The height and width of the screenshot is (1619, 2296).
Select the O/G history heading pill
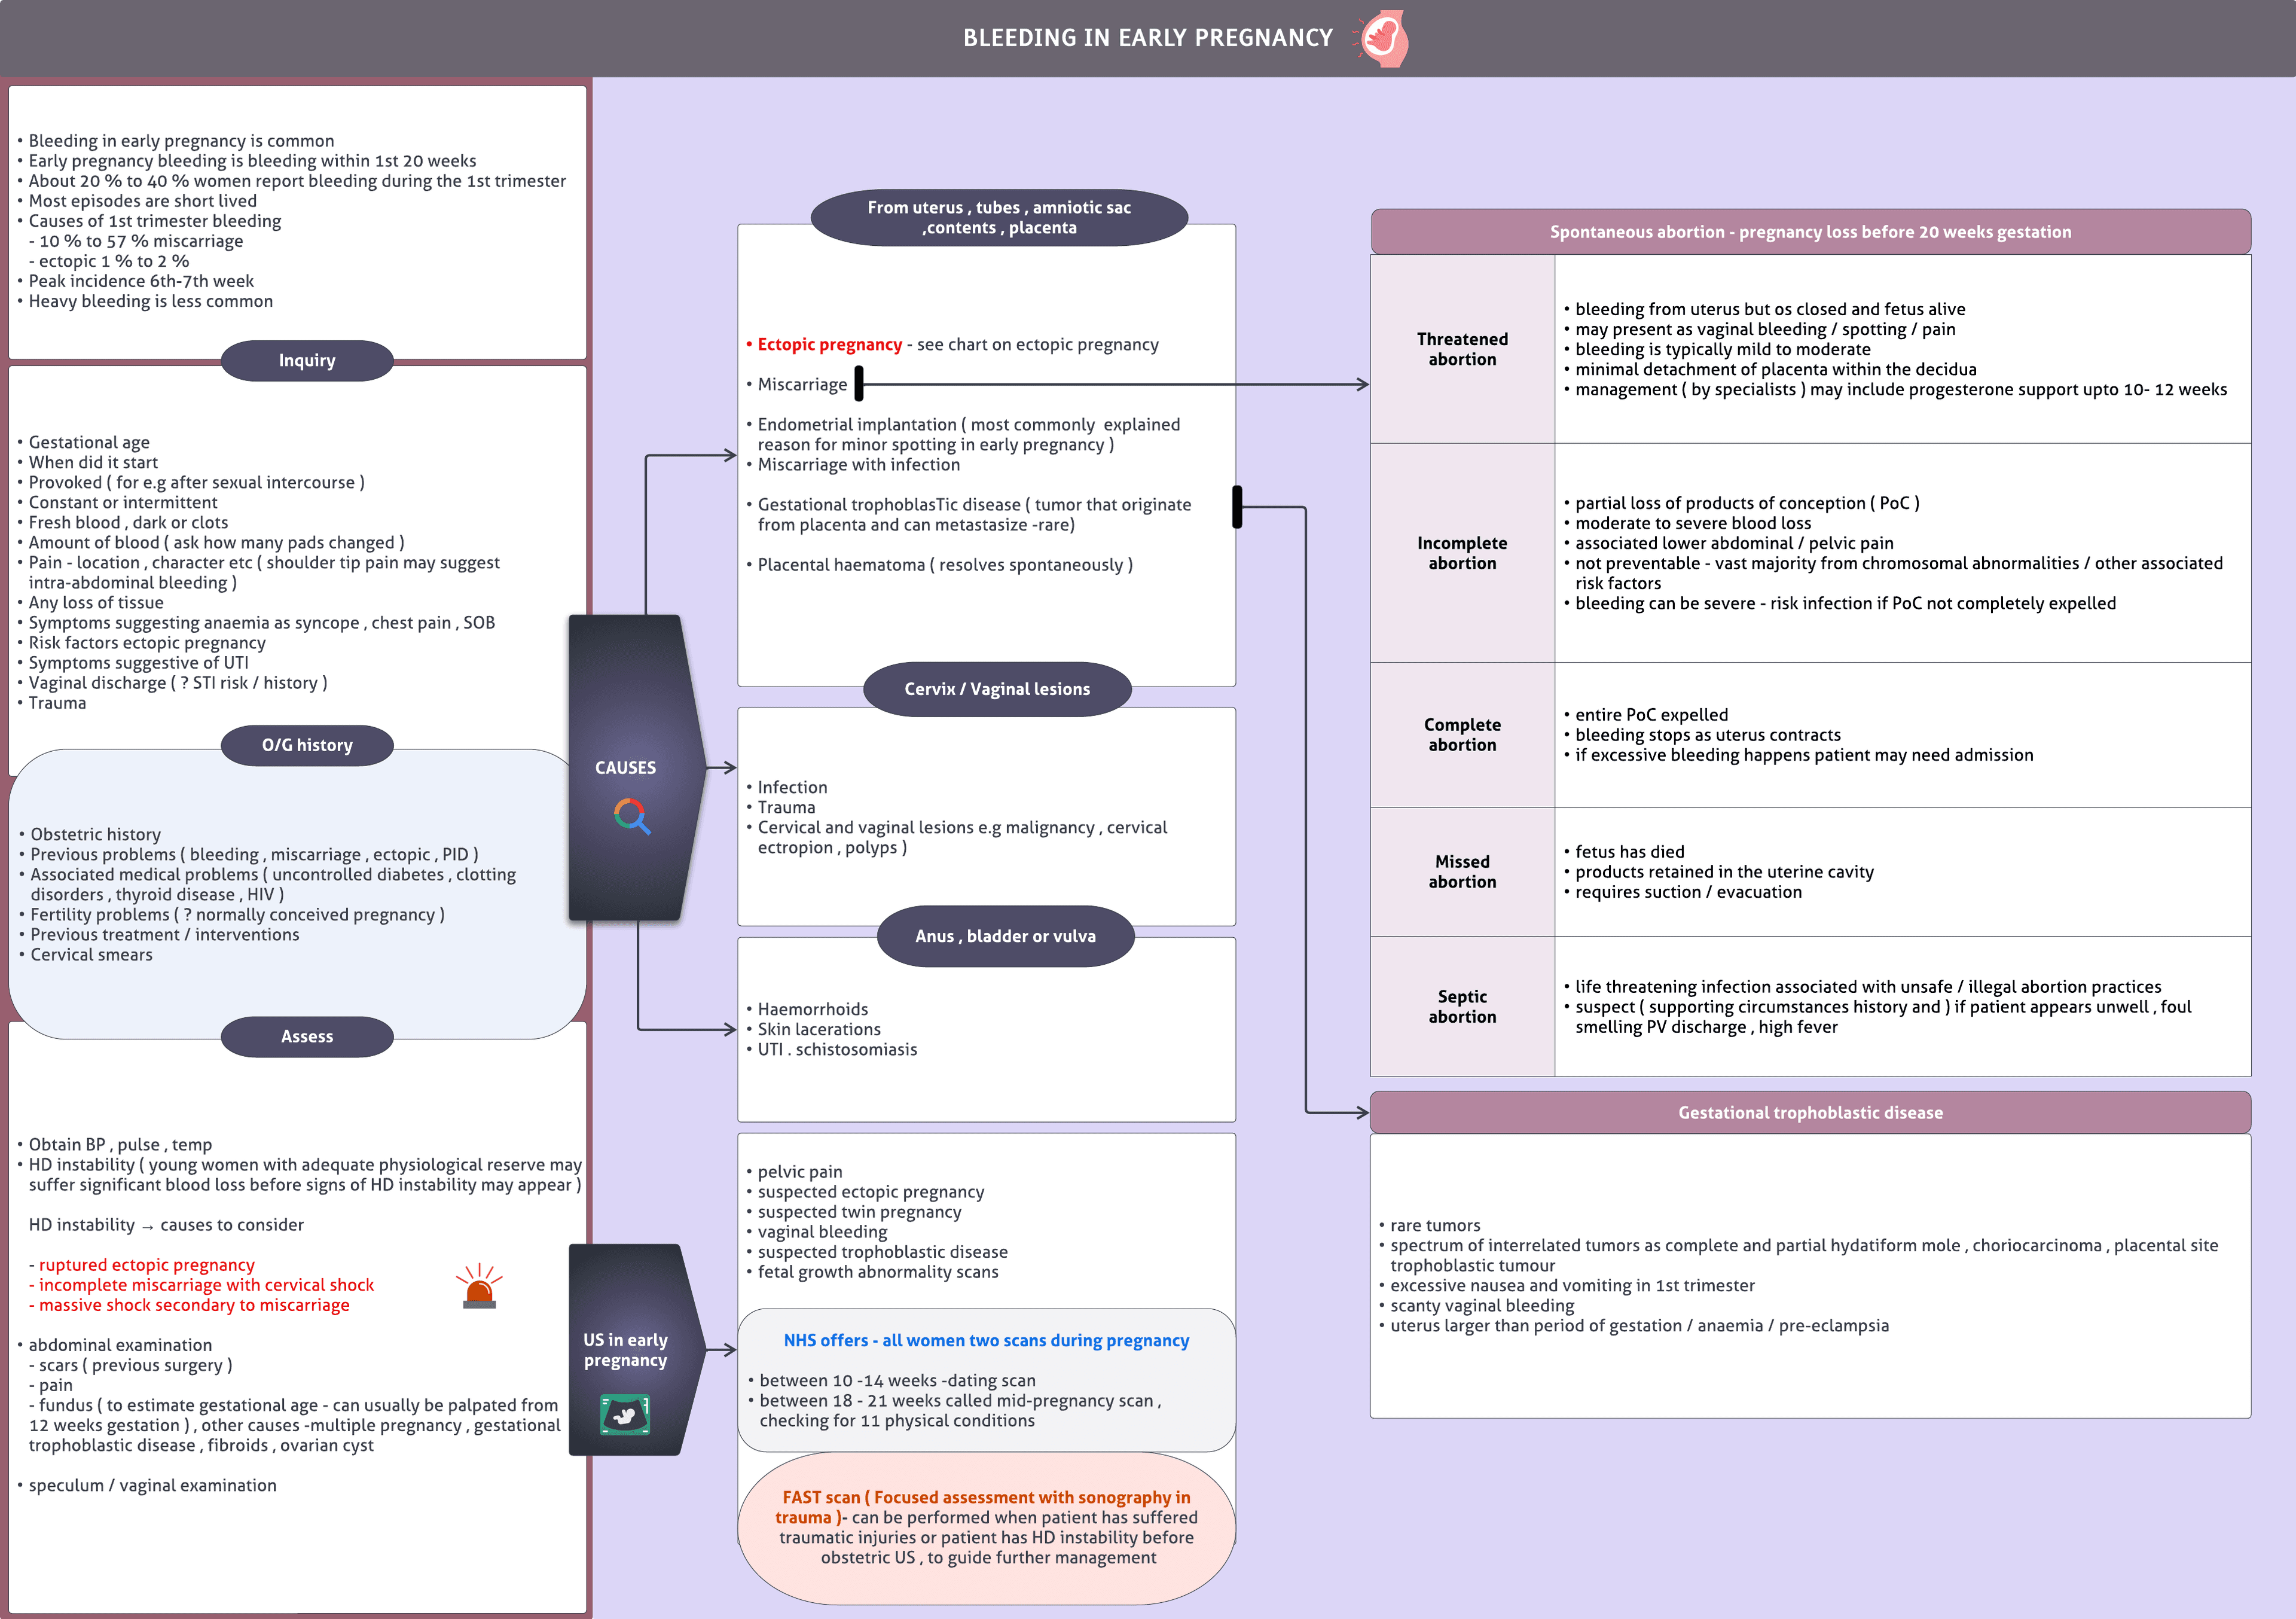(x=307, y=745)
